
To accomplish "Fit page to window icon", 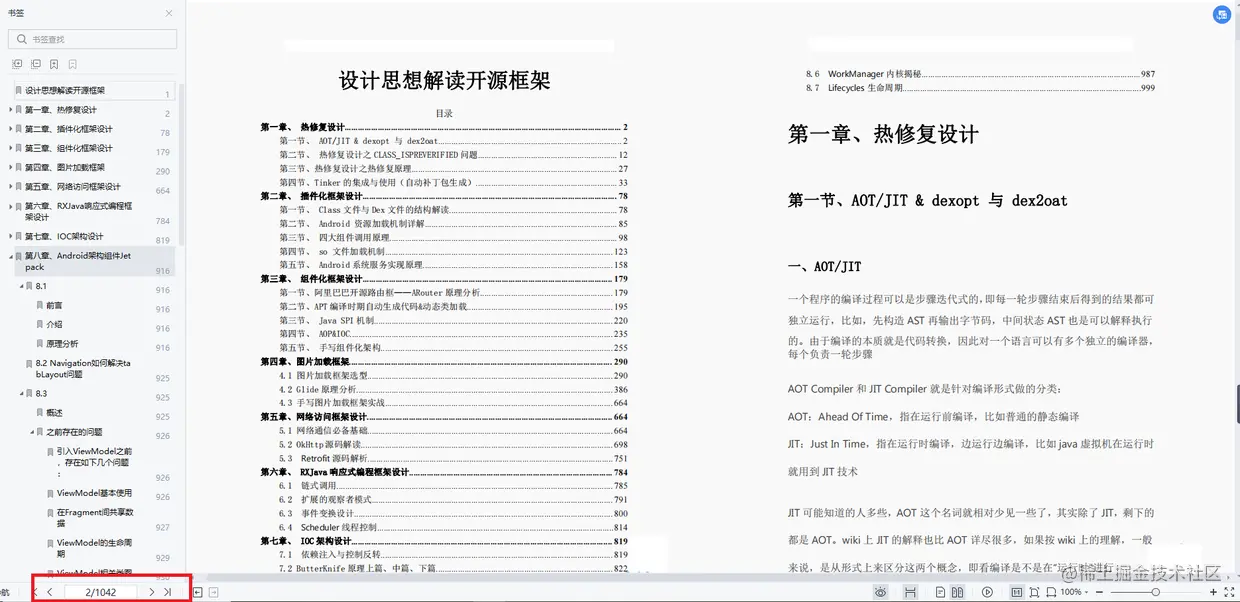I will 1035,592.
